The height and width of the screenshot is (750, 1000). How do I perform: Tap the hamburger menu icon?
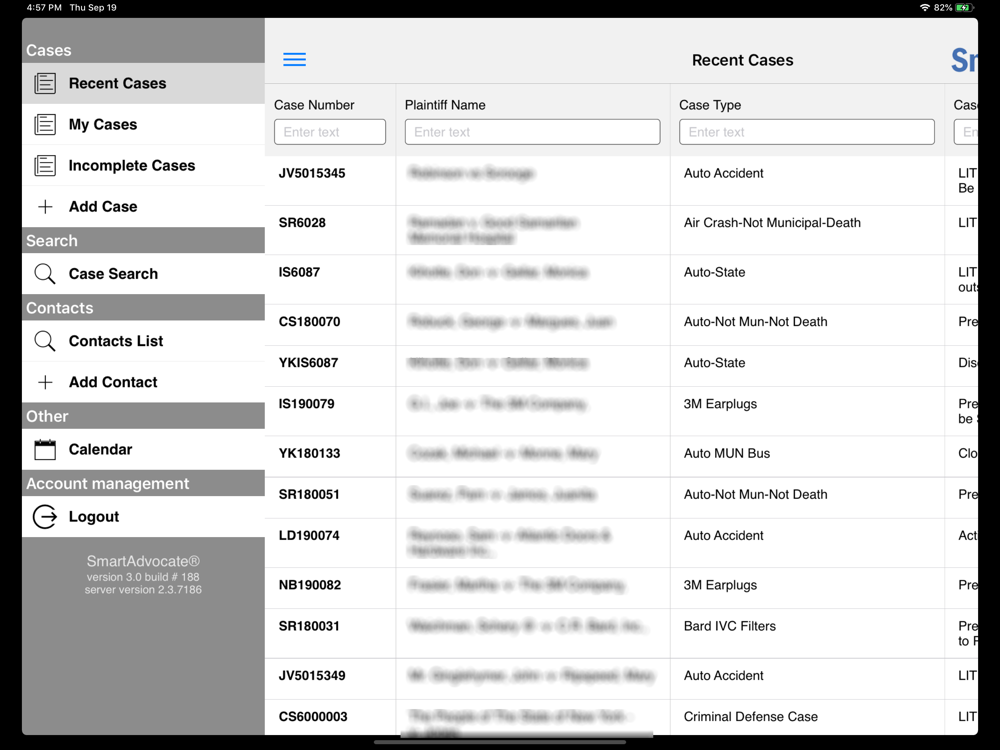(x=295, y=59)
